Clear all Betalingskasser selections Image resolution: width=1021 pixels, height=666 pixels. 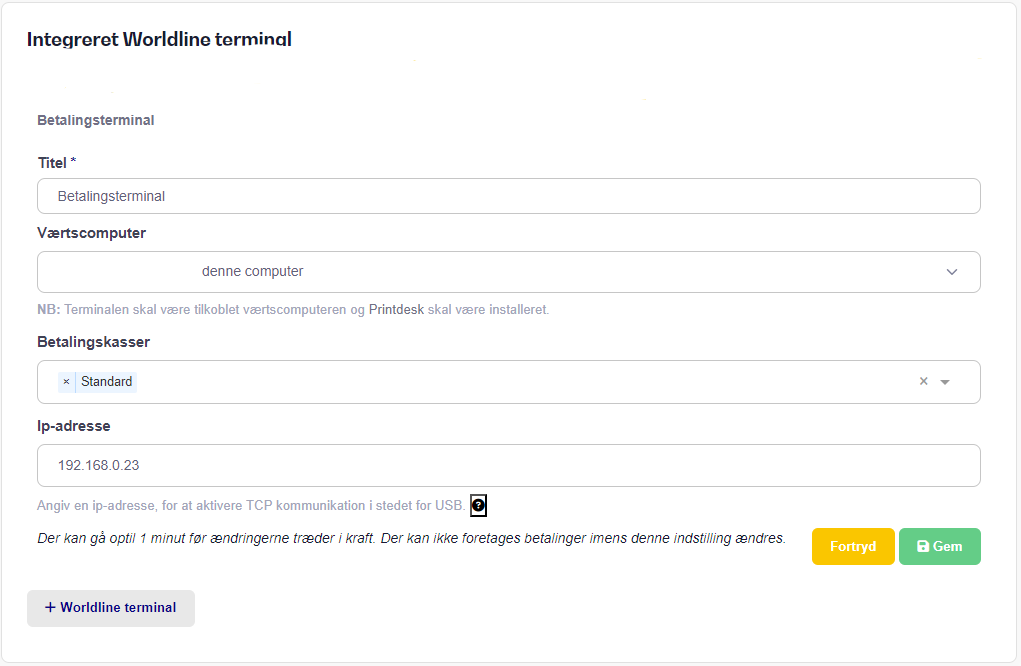pos(923,382)
